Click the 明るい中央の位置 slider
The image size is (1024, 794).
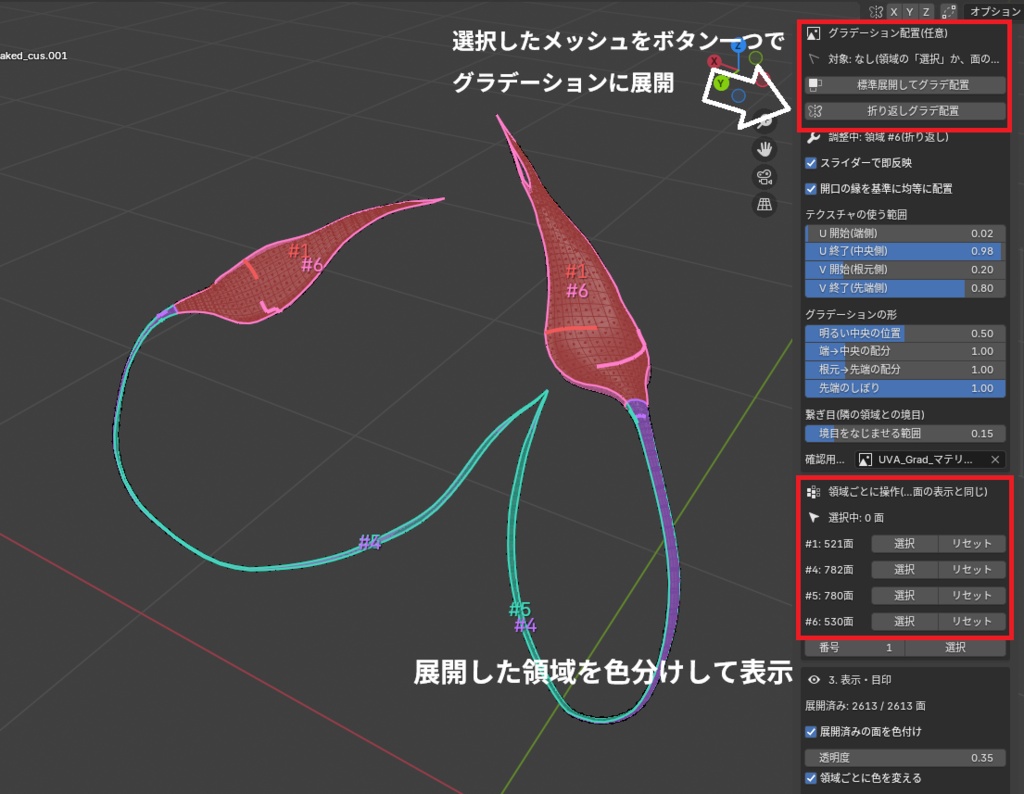click(905, 333)
